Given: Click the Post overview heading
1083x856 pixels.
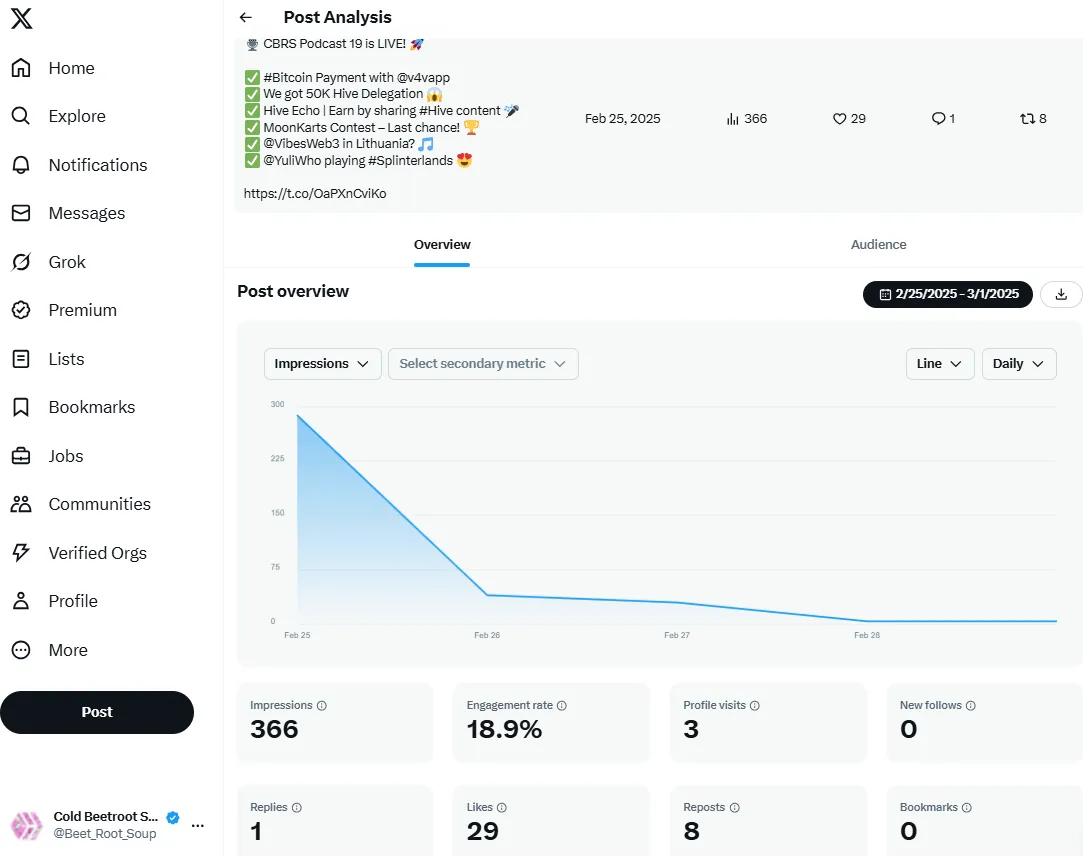Looking at the screenshot, I should 293,292.
